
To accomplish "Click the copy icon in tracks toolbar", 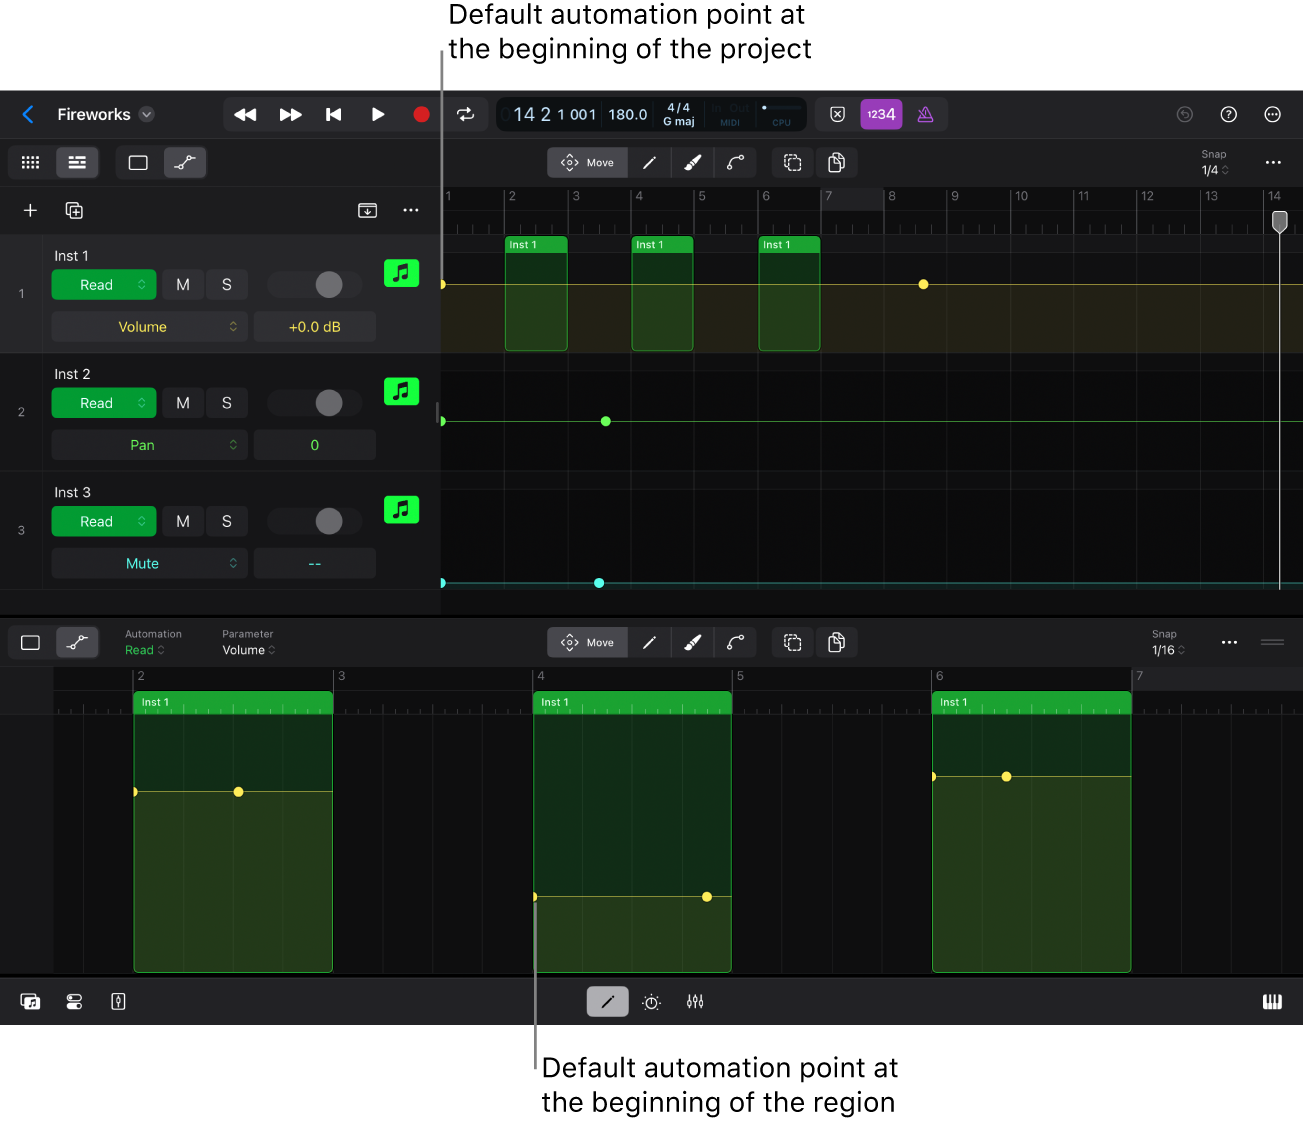I will pyautogui.click(x=836, y=162).
